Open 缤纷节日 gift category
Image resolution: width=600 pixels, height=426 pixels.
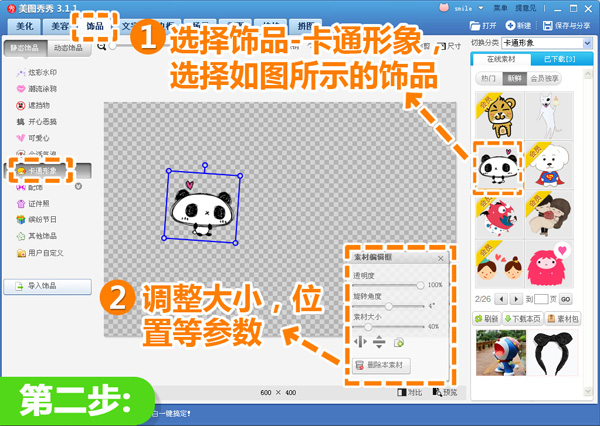click(36, 220)
